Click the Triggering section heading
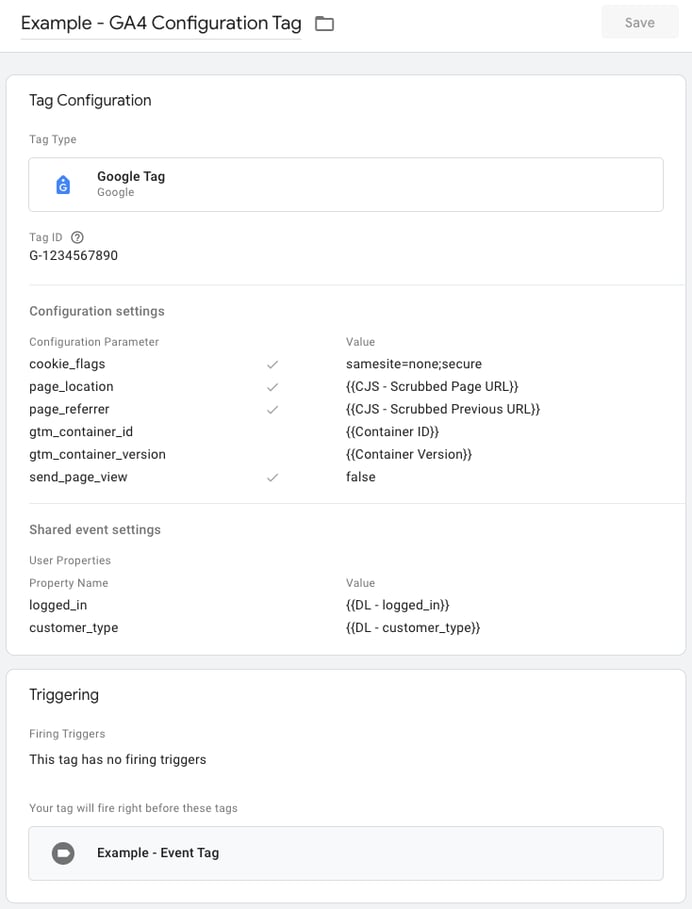The image size is (692, 909). pos(64,695)
